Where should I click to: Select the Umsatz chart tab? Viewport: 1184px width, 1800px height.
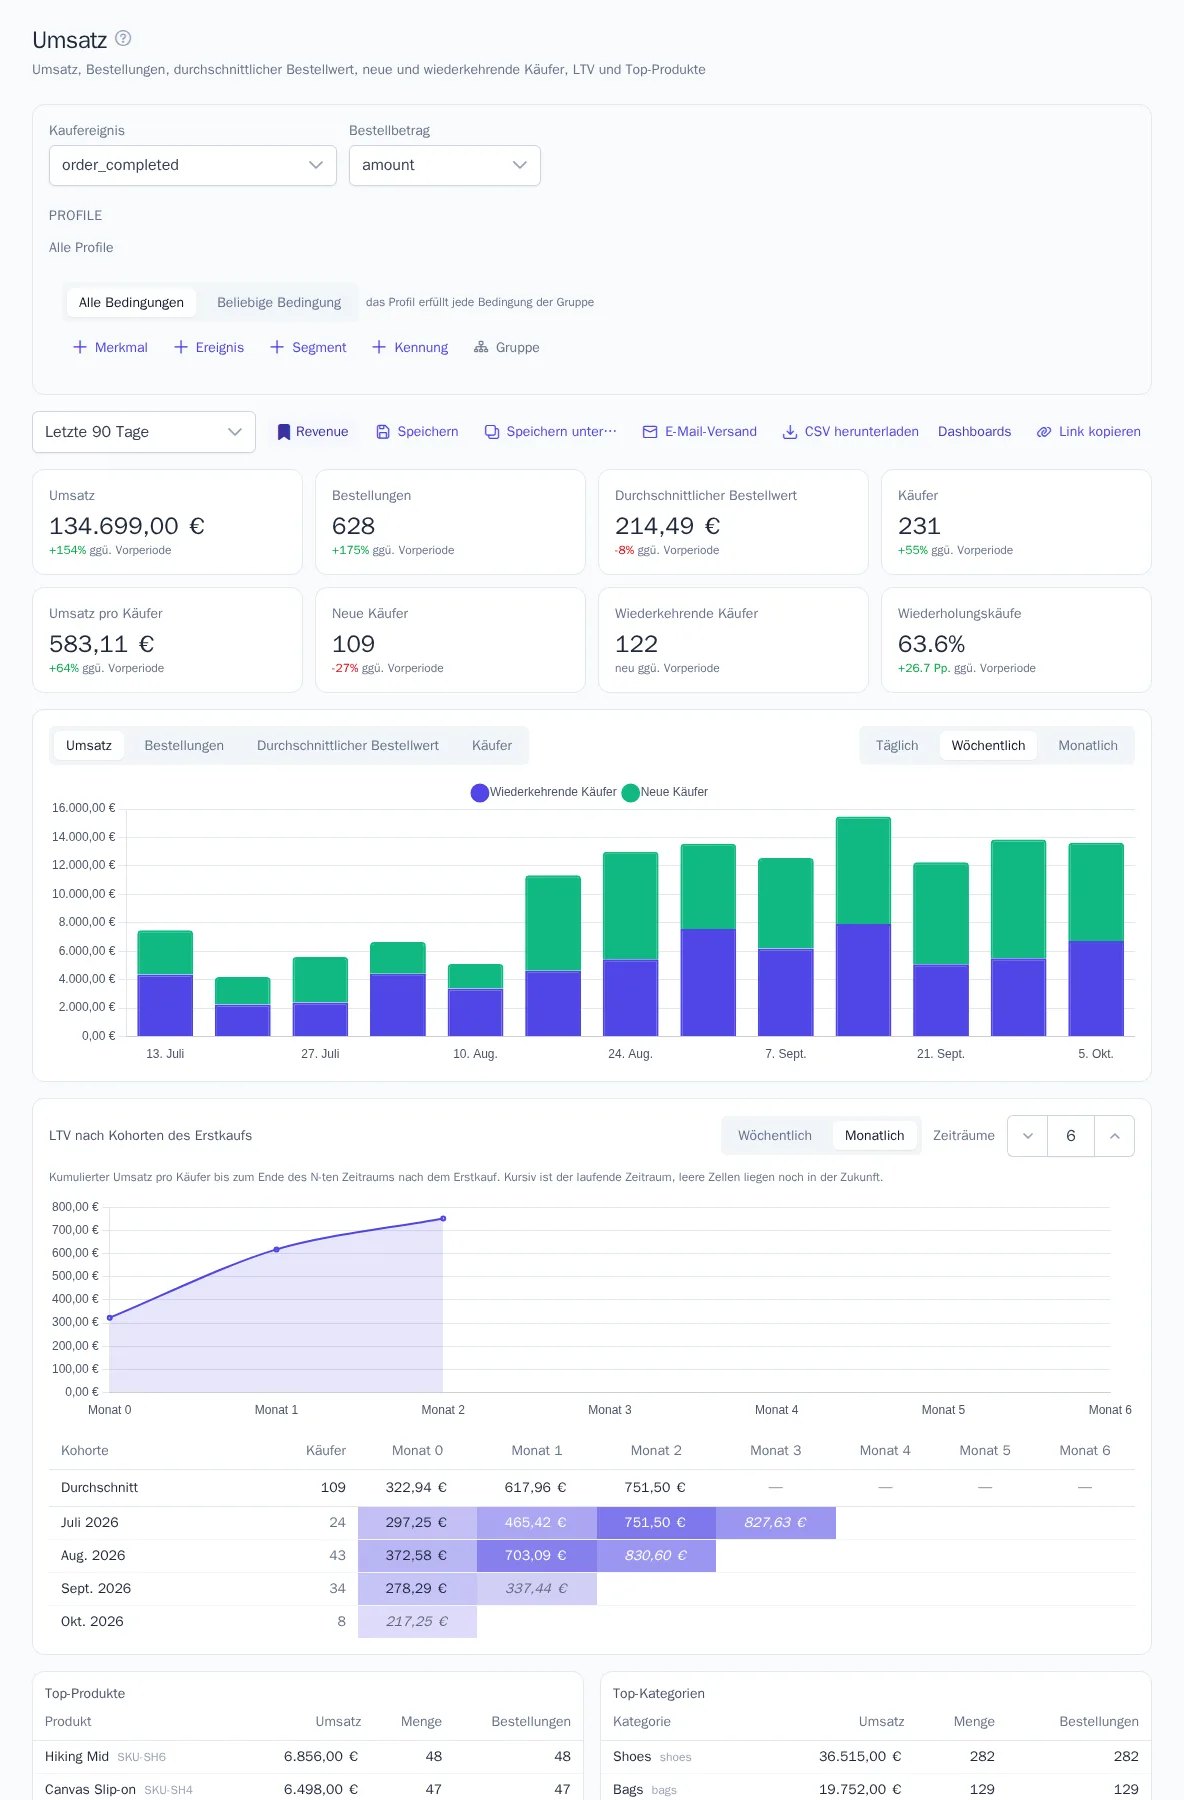(89, 745)
